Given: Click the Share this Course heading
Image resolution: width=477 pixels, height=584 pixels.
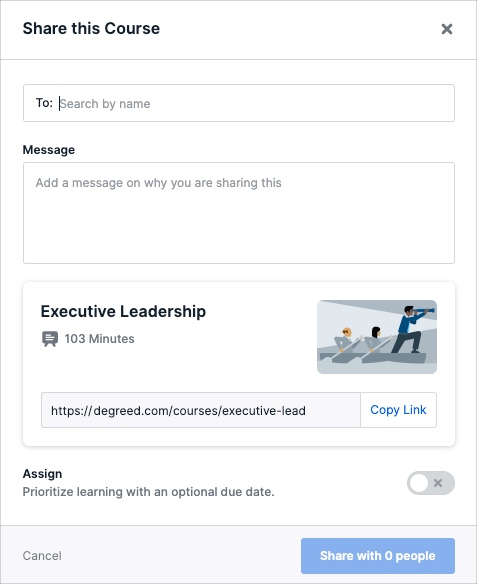Looking at the screenshot, I should pyautogui.click(x=91, y=28).
